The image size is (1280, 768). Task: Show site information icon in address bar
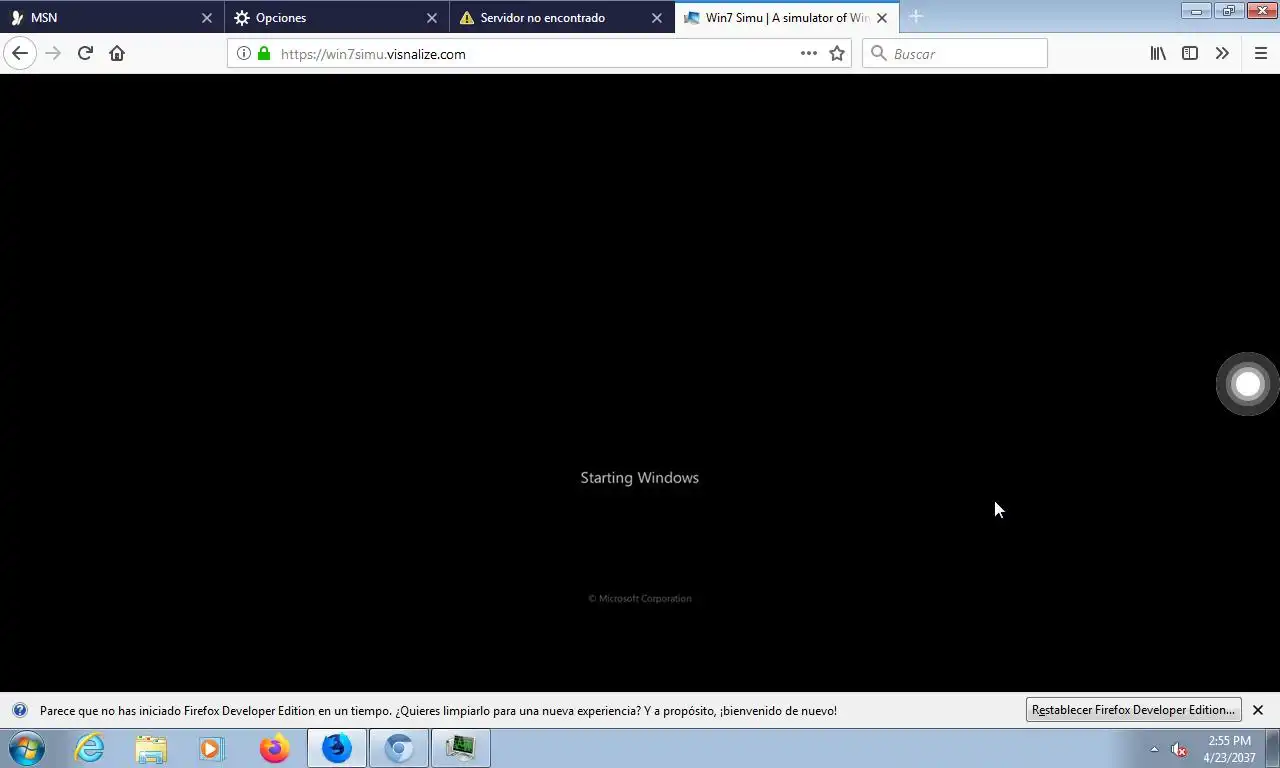(243, 54)
